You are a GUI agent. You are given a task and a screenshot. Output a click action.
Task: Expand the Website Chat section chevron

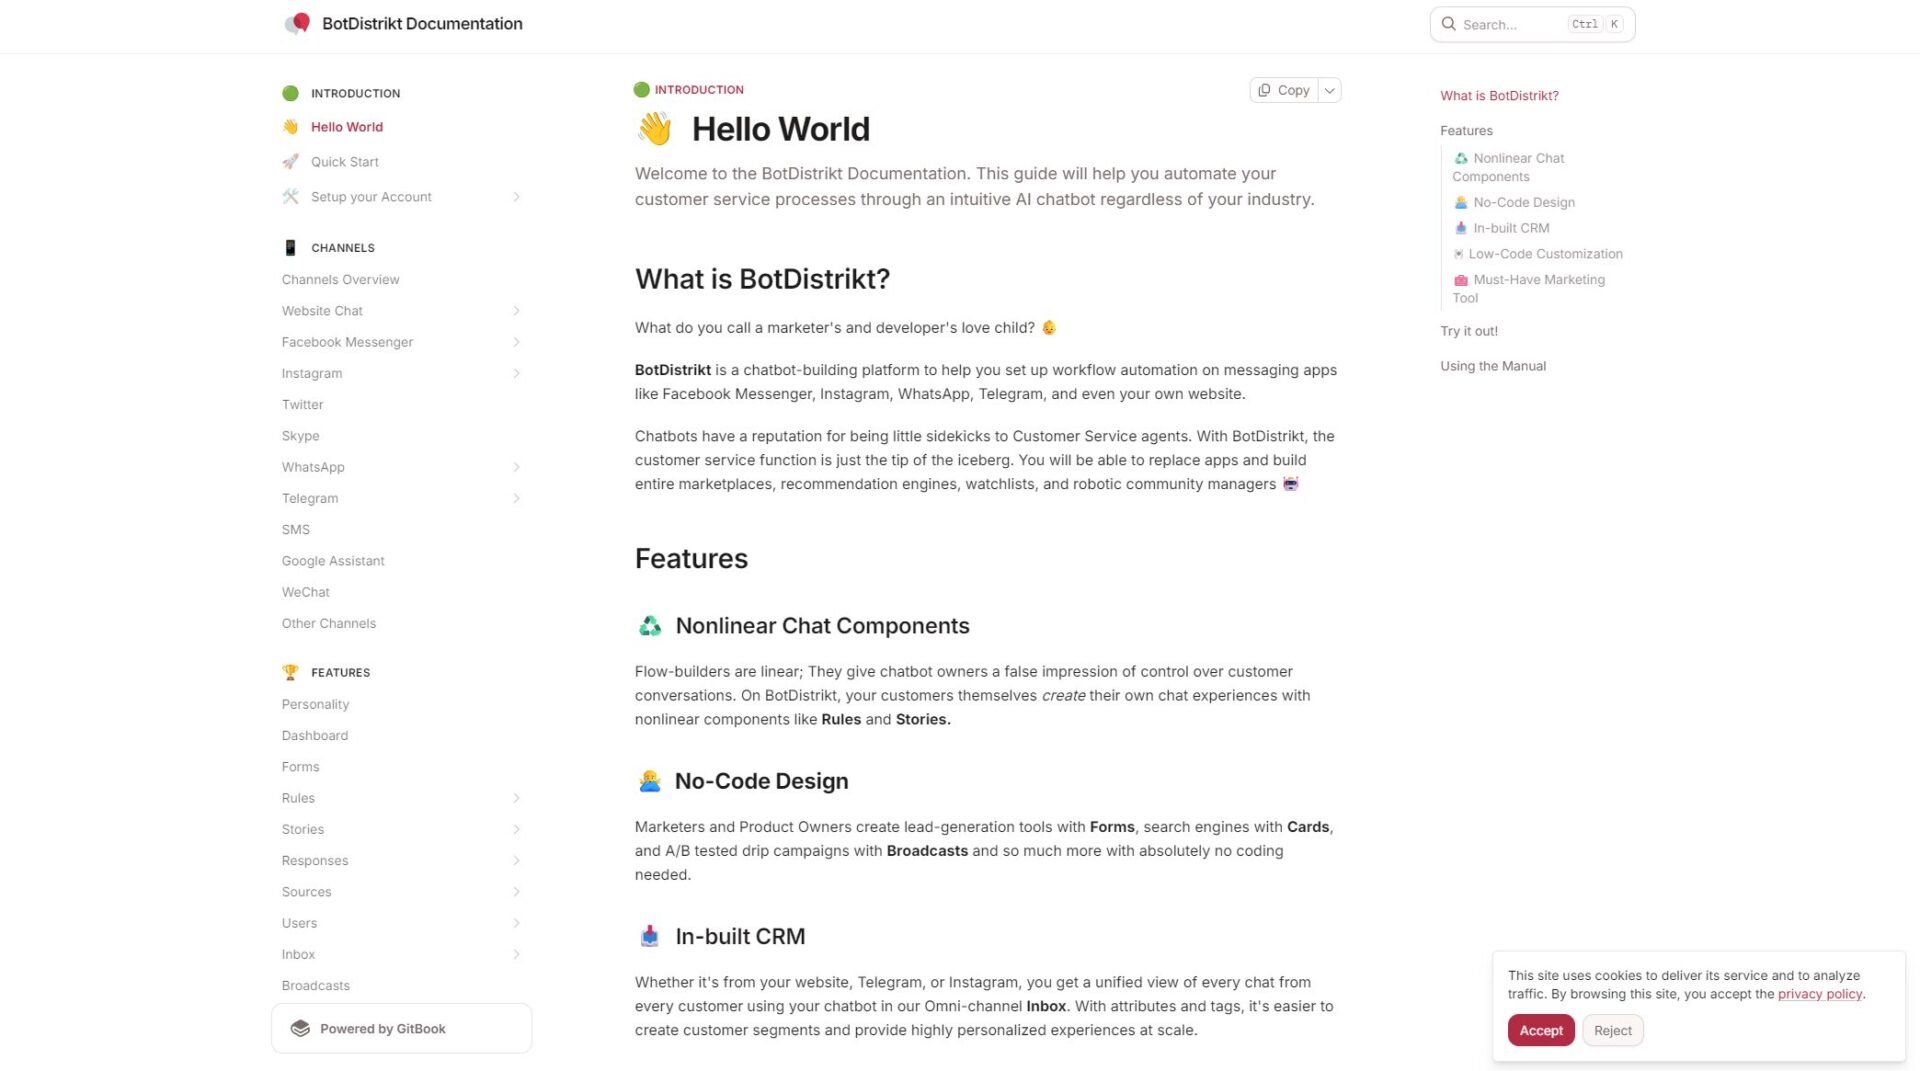pyautogui.click(x=516, y=311)
